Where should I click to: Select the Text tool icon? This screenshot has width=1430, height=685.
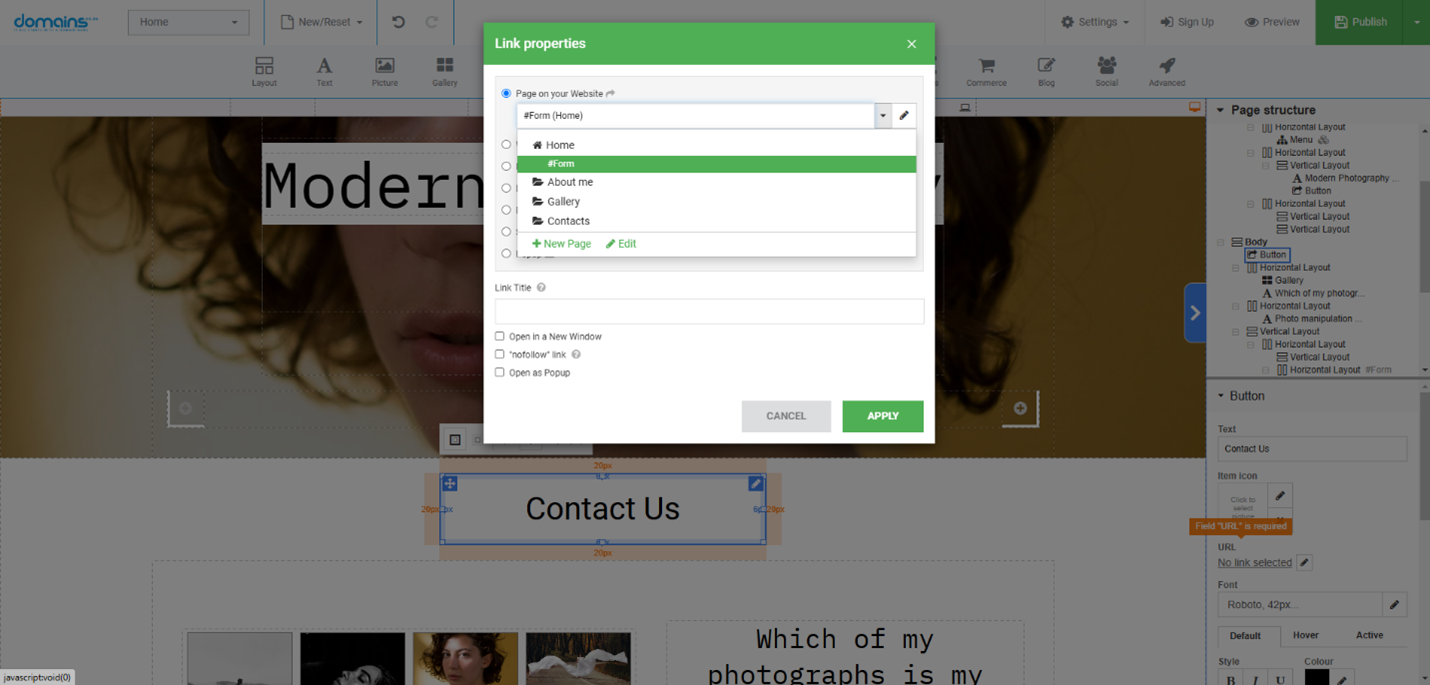point(324,71)
